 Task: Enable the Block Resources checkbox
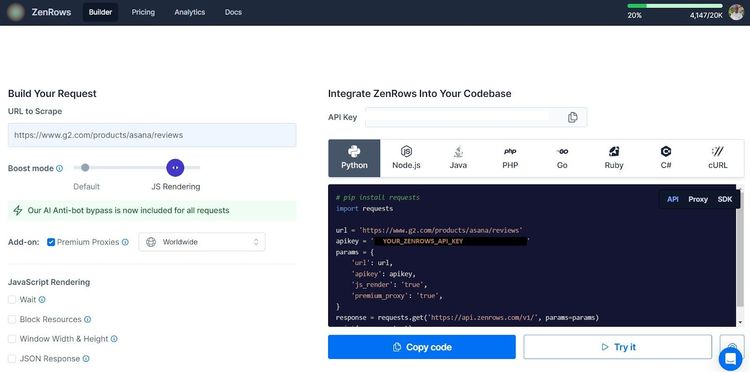tap(12, 319)
